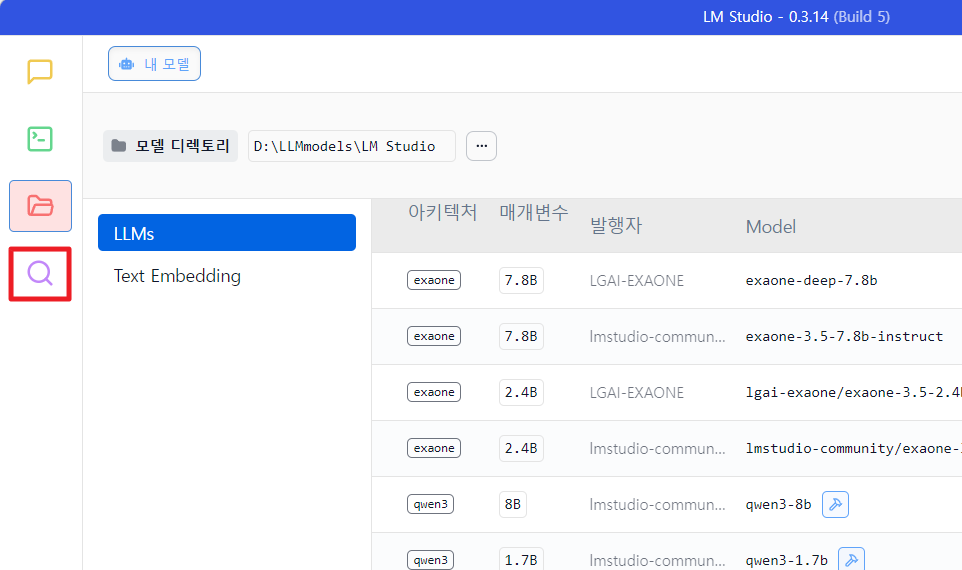Click the 8B parameter badge

coord(513,504)
